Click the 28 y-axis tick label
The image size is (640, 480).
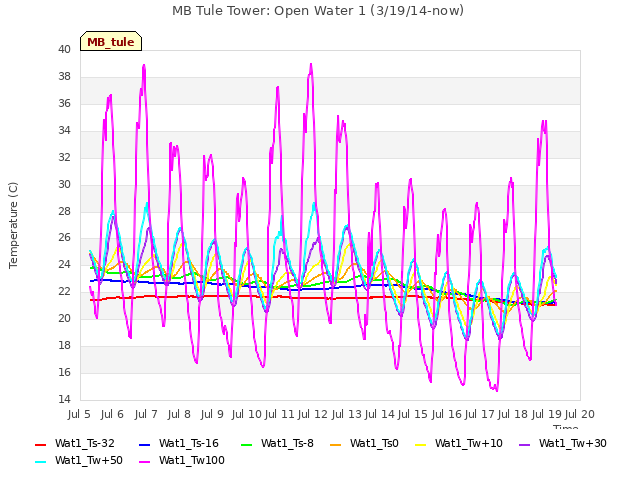64,211
